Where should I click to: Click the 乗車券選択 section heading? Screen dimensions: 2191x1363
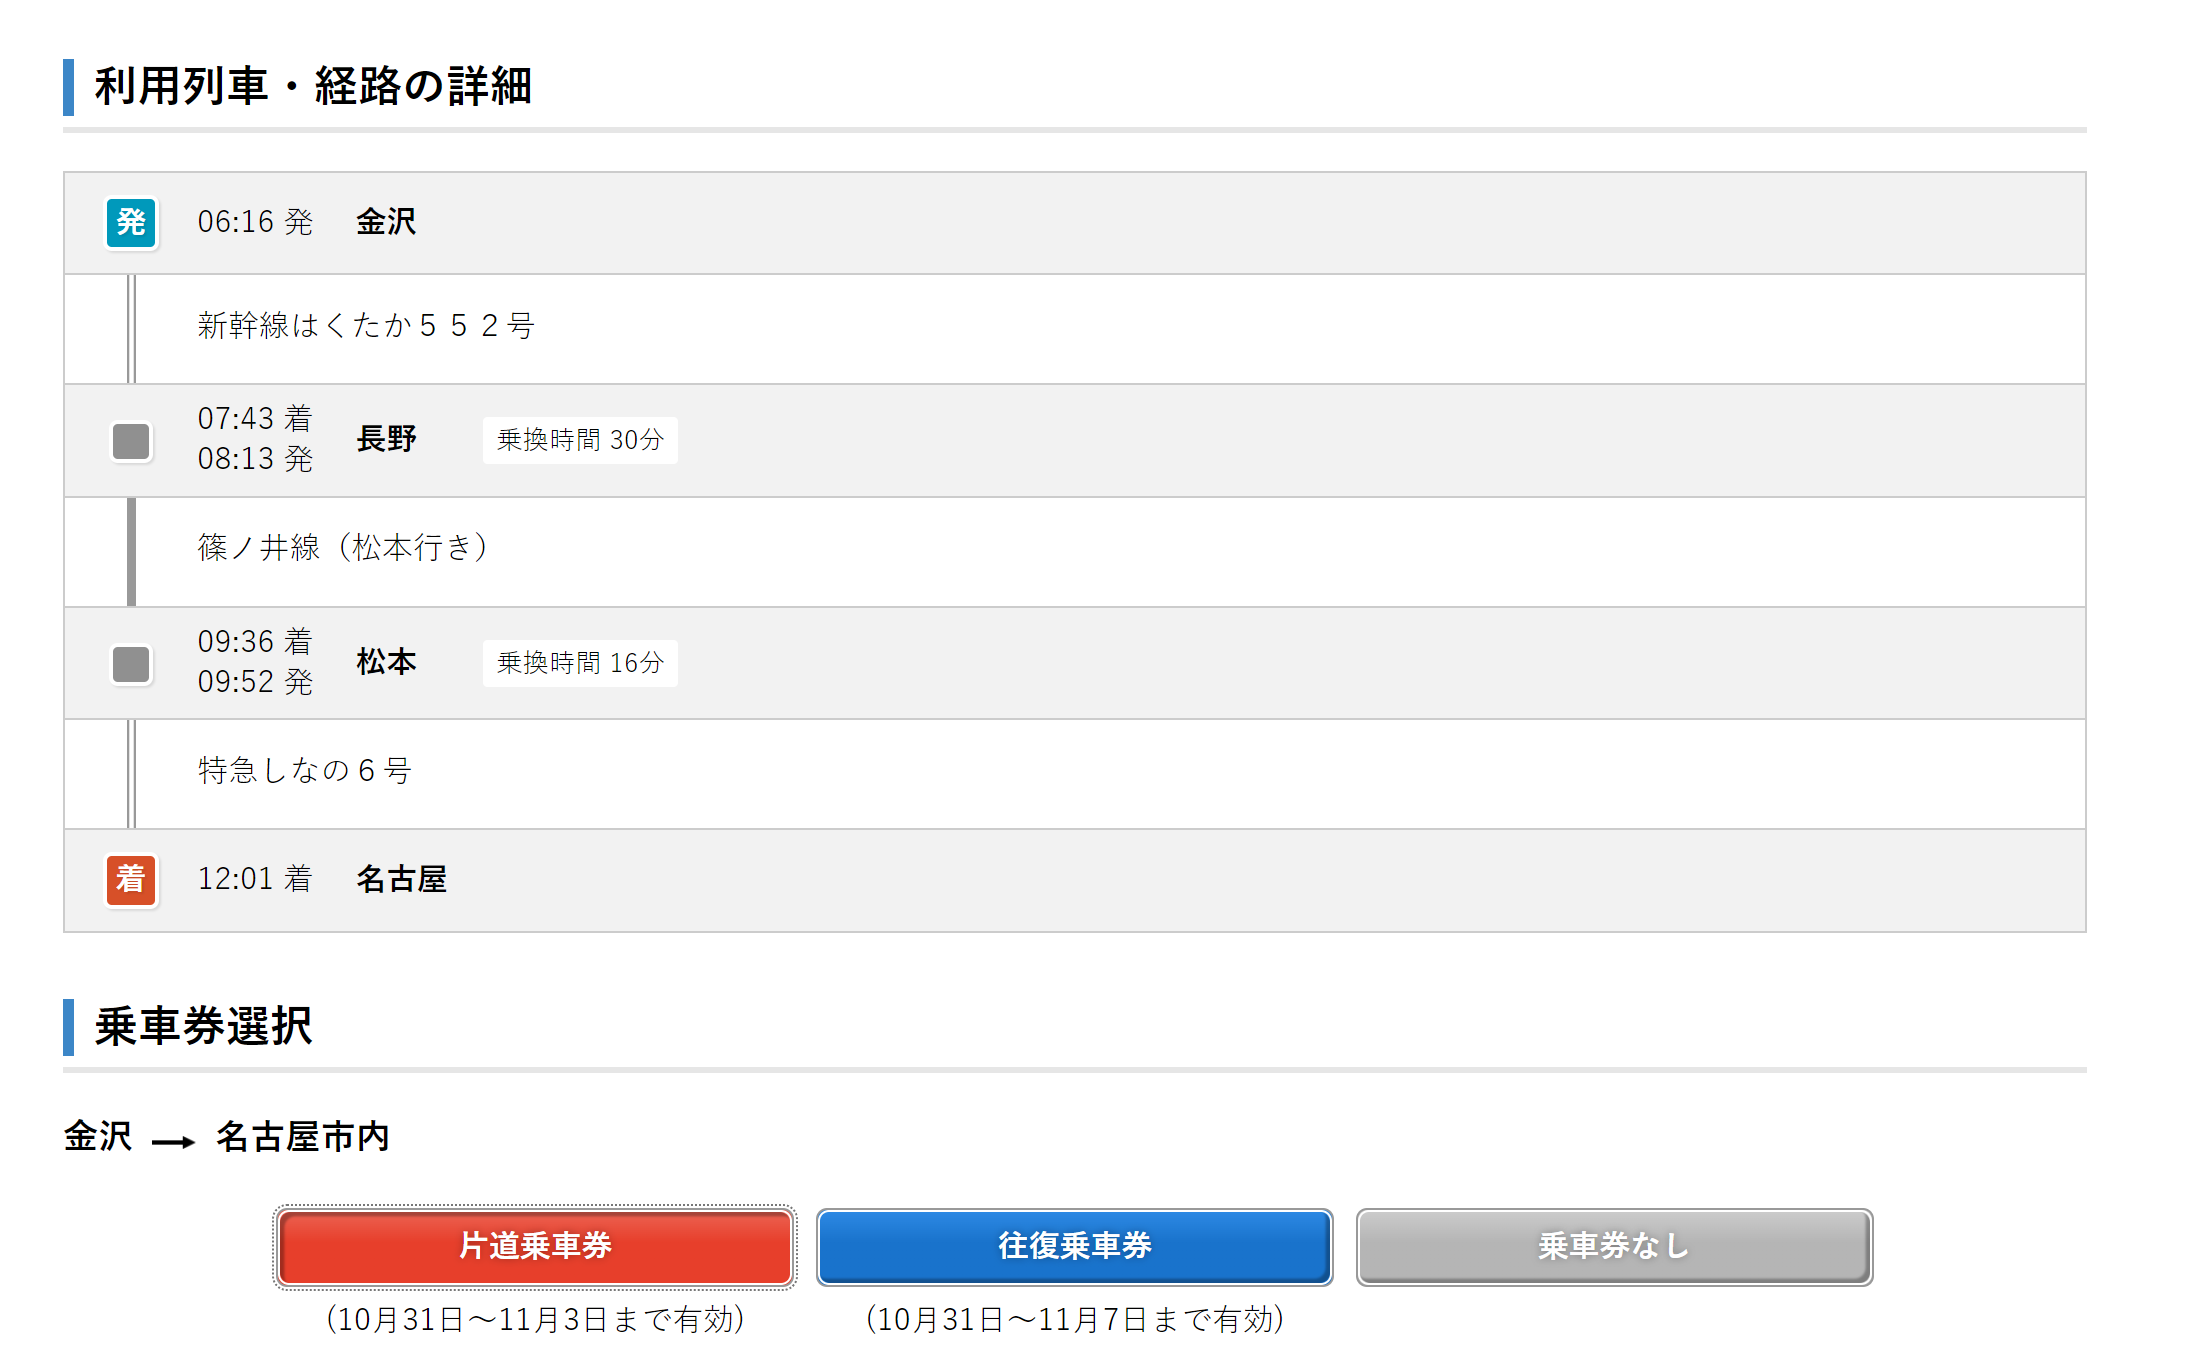pos(204,1027)
